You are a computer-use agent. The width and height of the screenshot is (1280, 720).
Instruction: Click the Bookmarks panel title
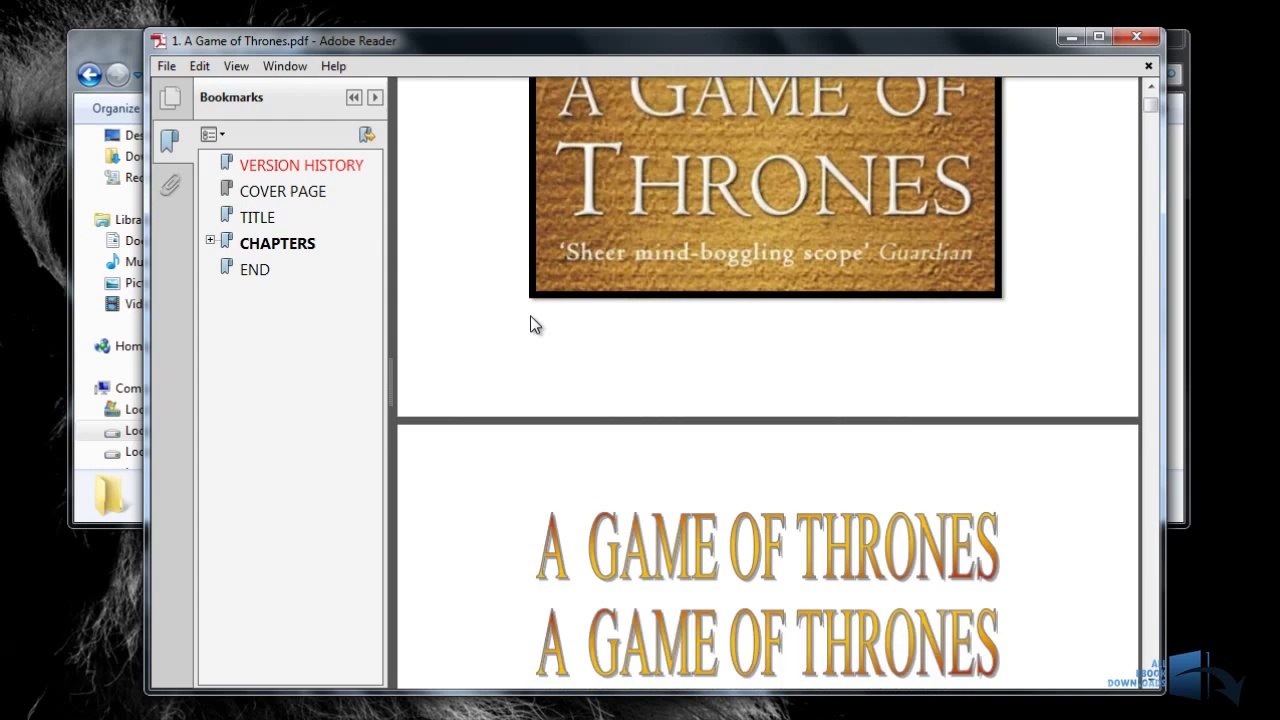click(231, 97)
